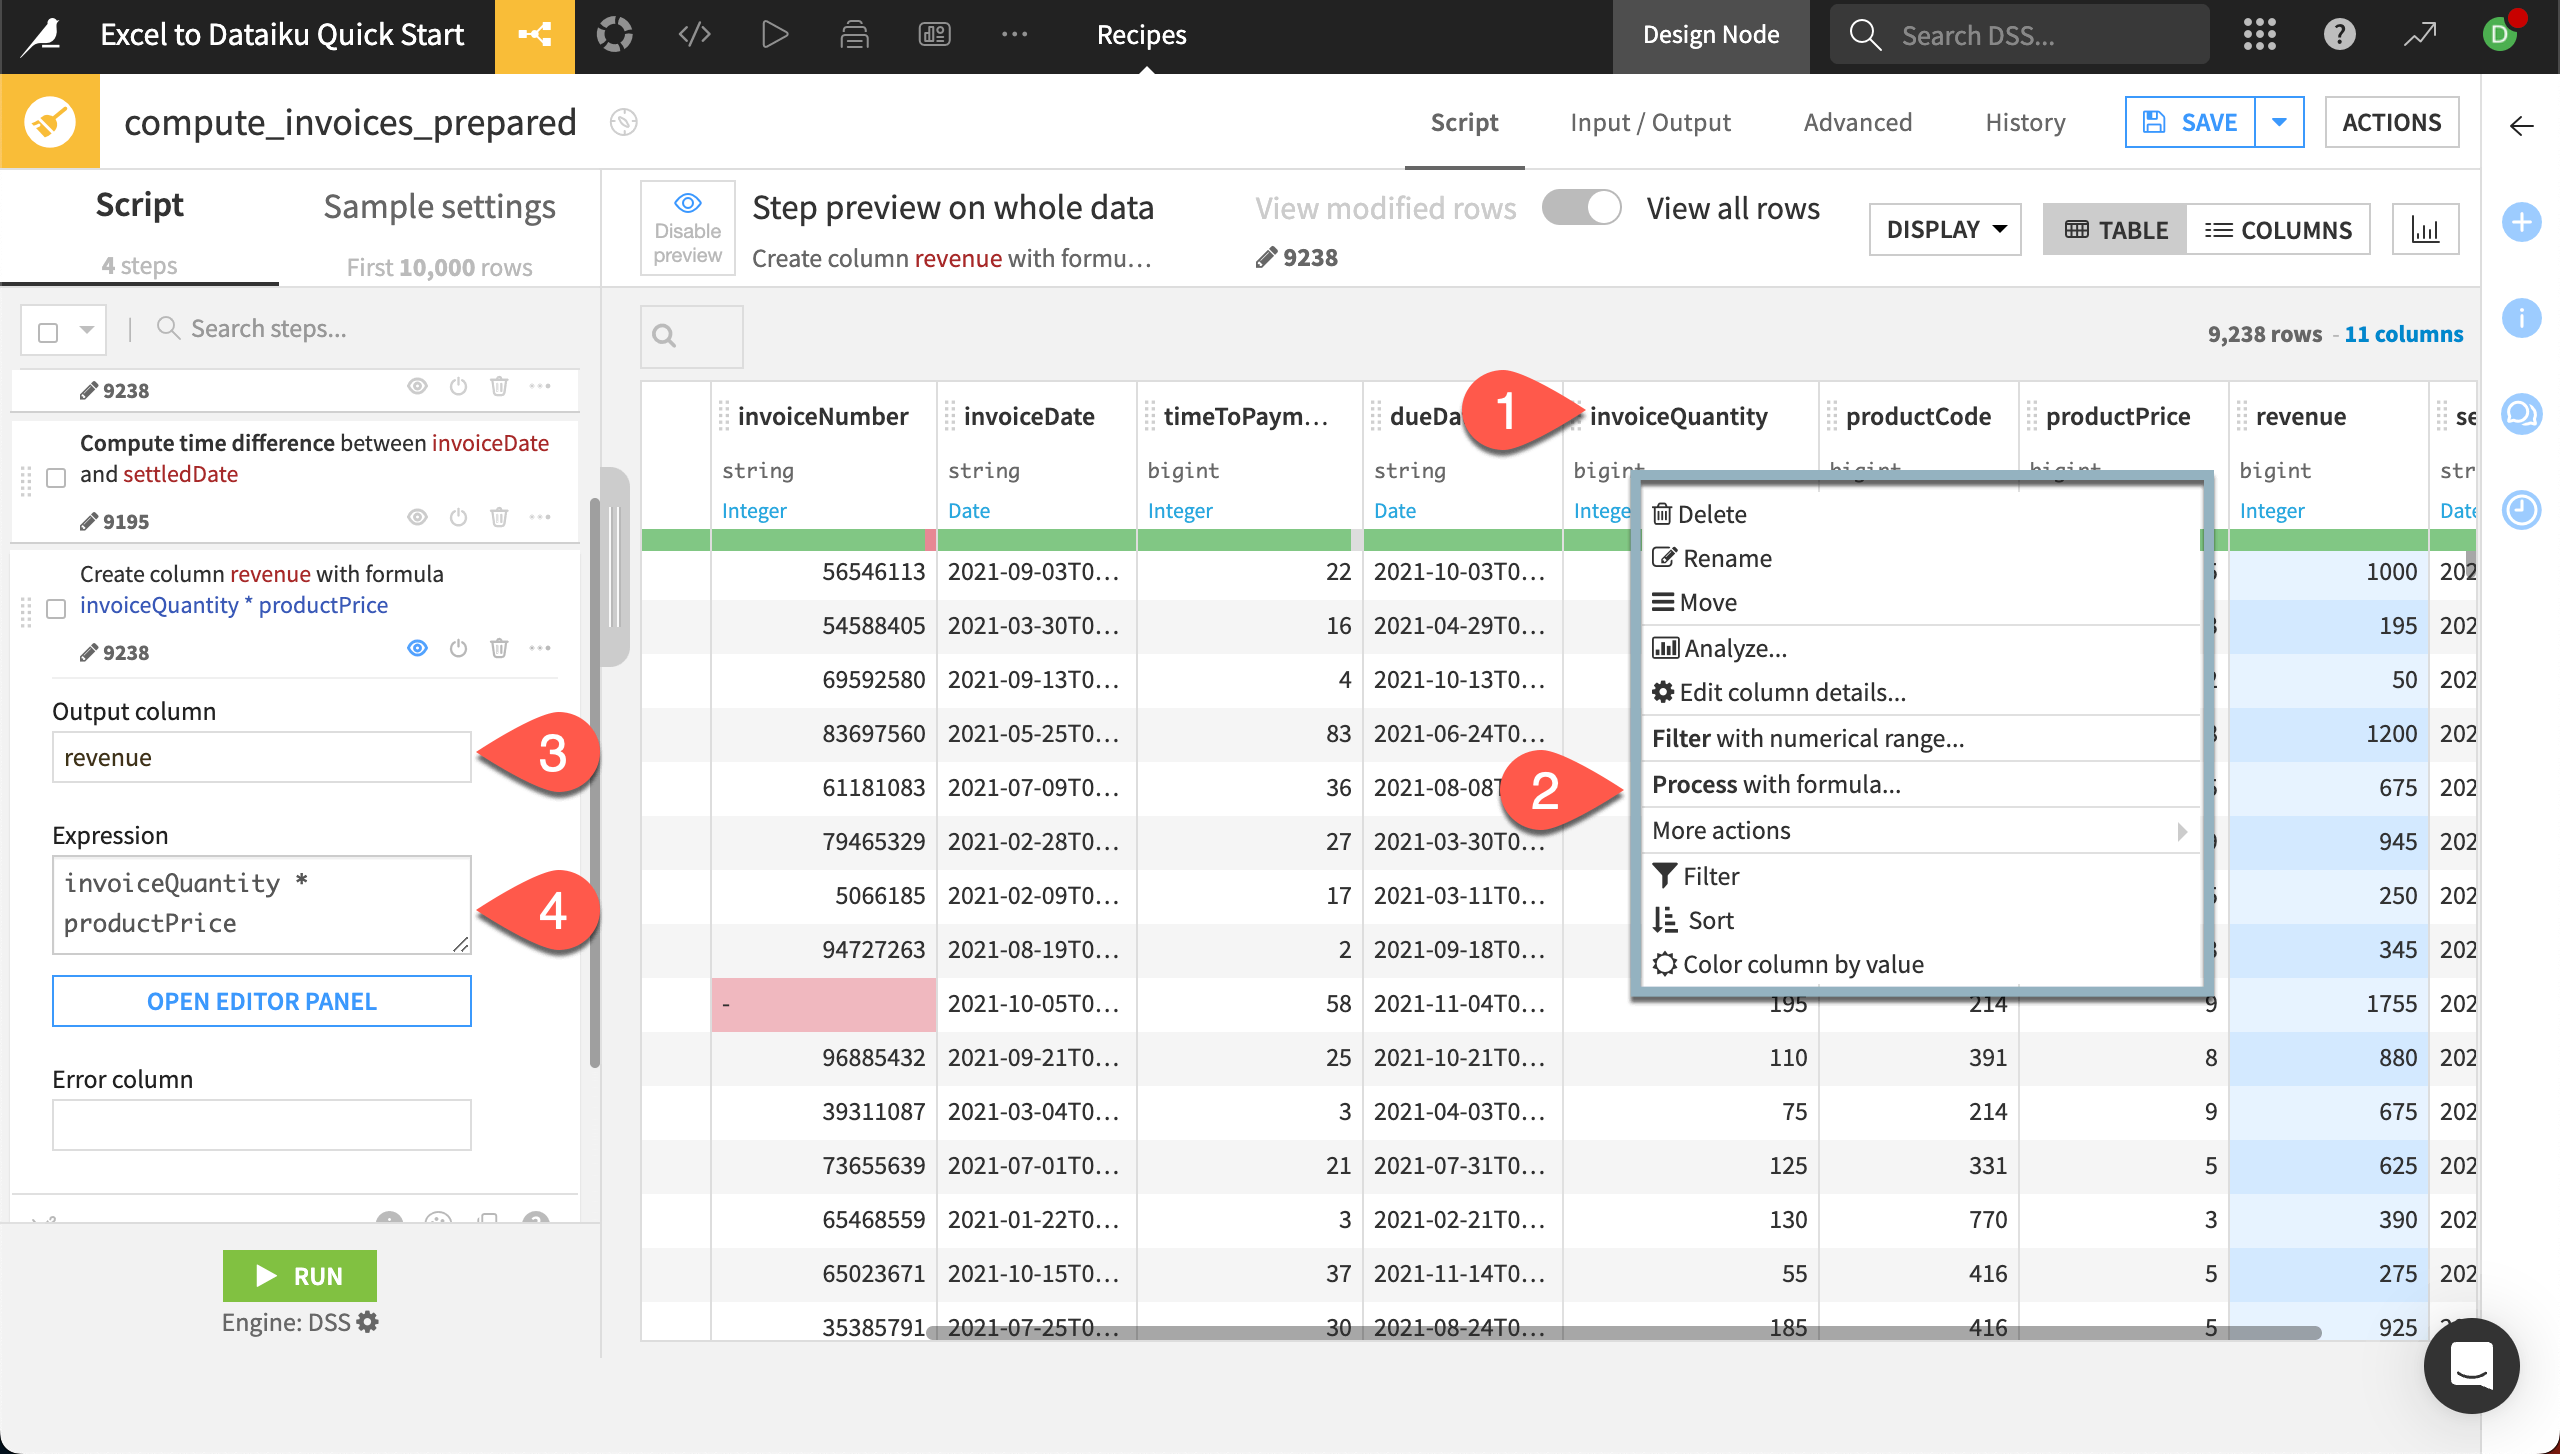This screenshot has height=1454, width=2560.
Task: Click inside the Error column input field
Action: click(261, 1124)
